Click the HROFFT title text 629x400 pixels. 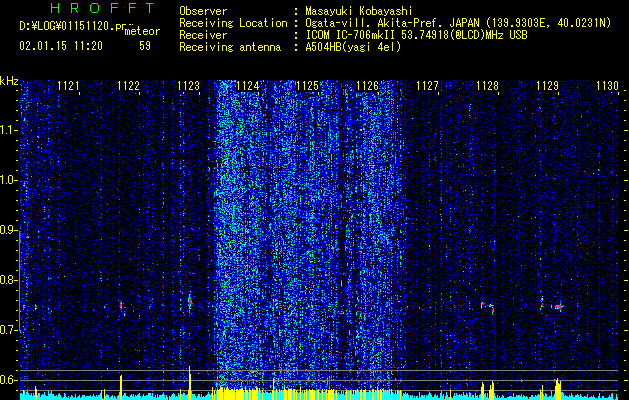103,8
